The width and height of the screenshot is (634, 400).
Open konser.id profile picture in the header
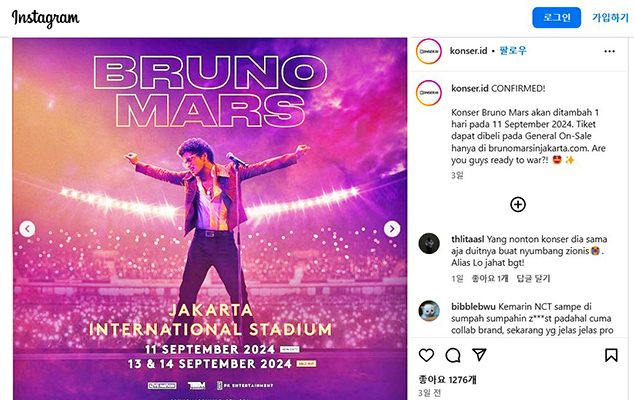(429, 50)
